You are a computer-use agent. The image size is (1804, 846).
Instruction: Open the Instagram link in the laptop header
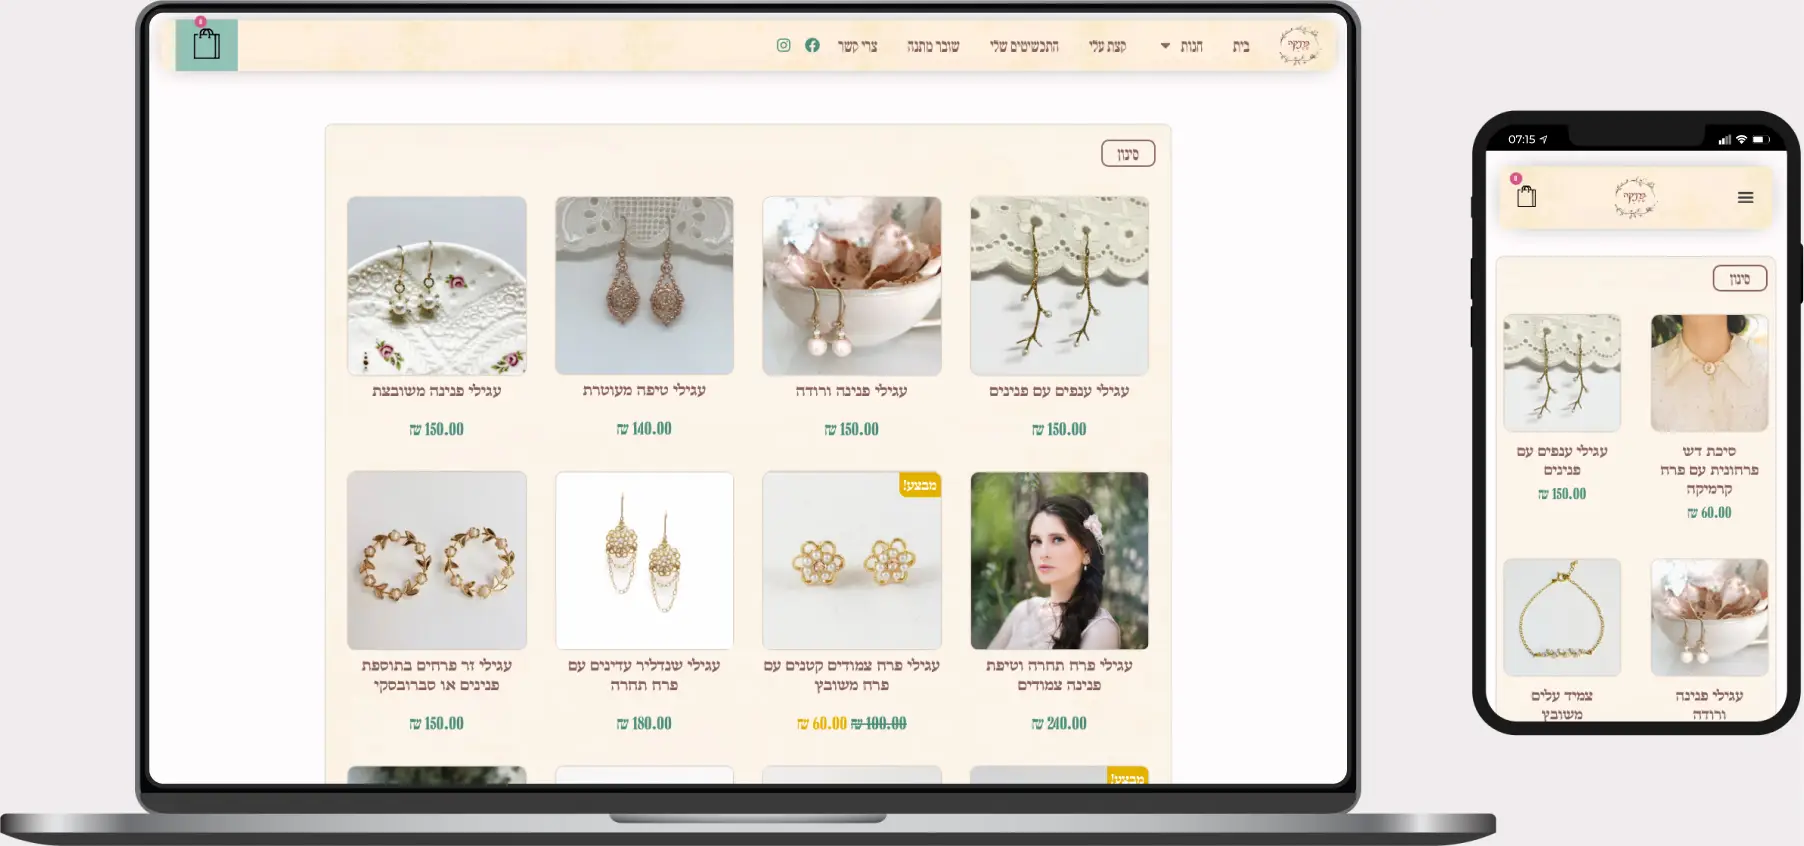click(784, 45)
